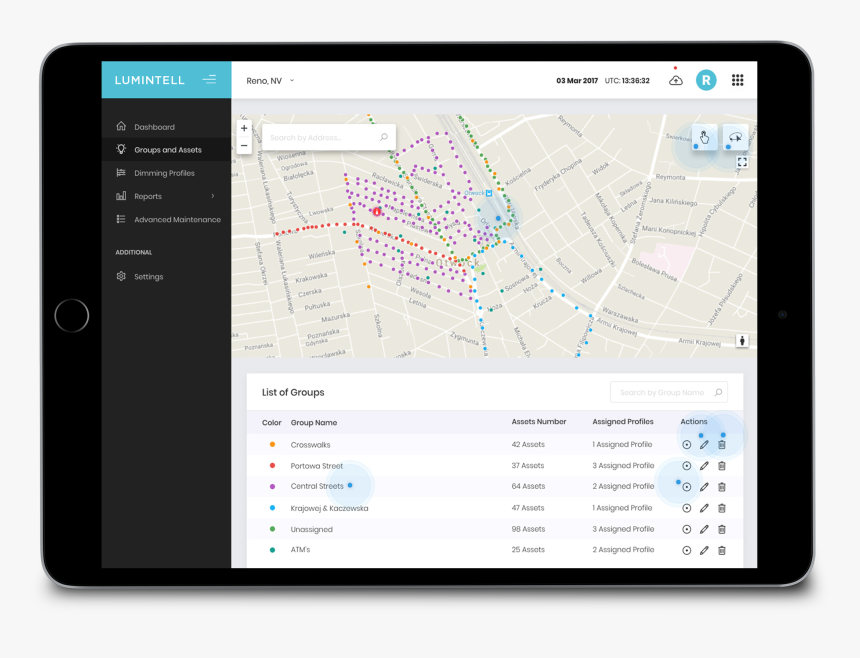Click the LUMINTELL logo
The width and height of the screenshot is (860, 658).
tap(149, 80)
